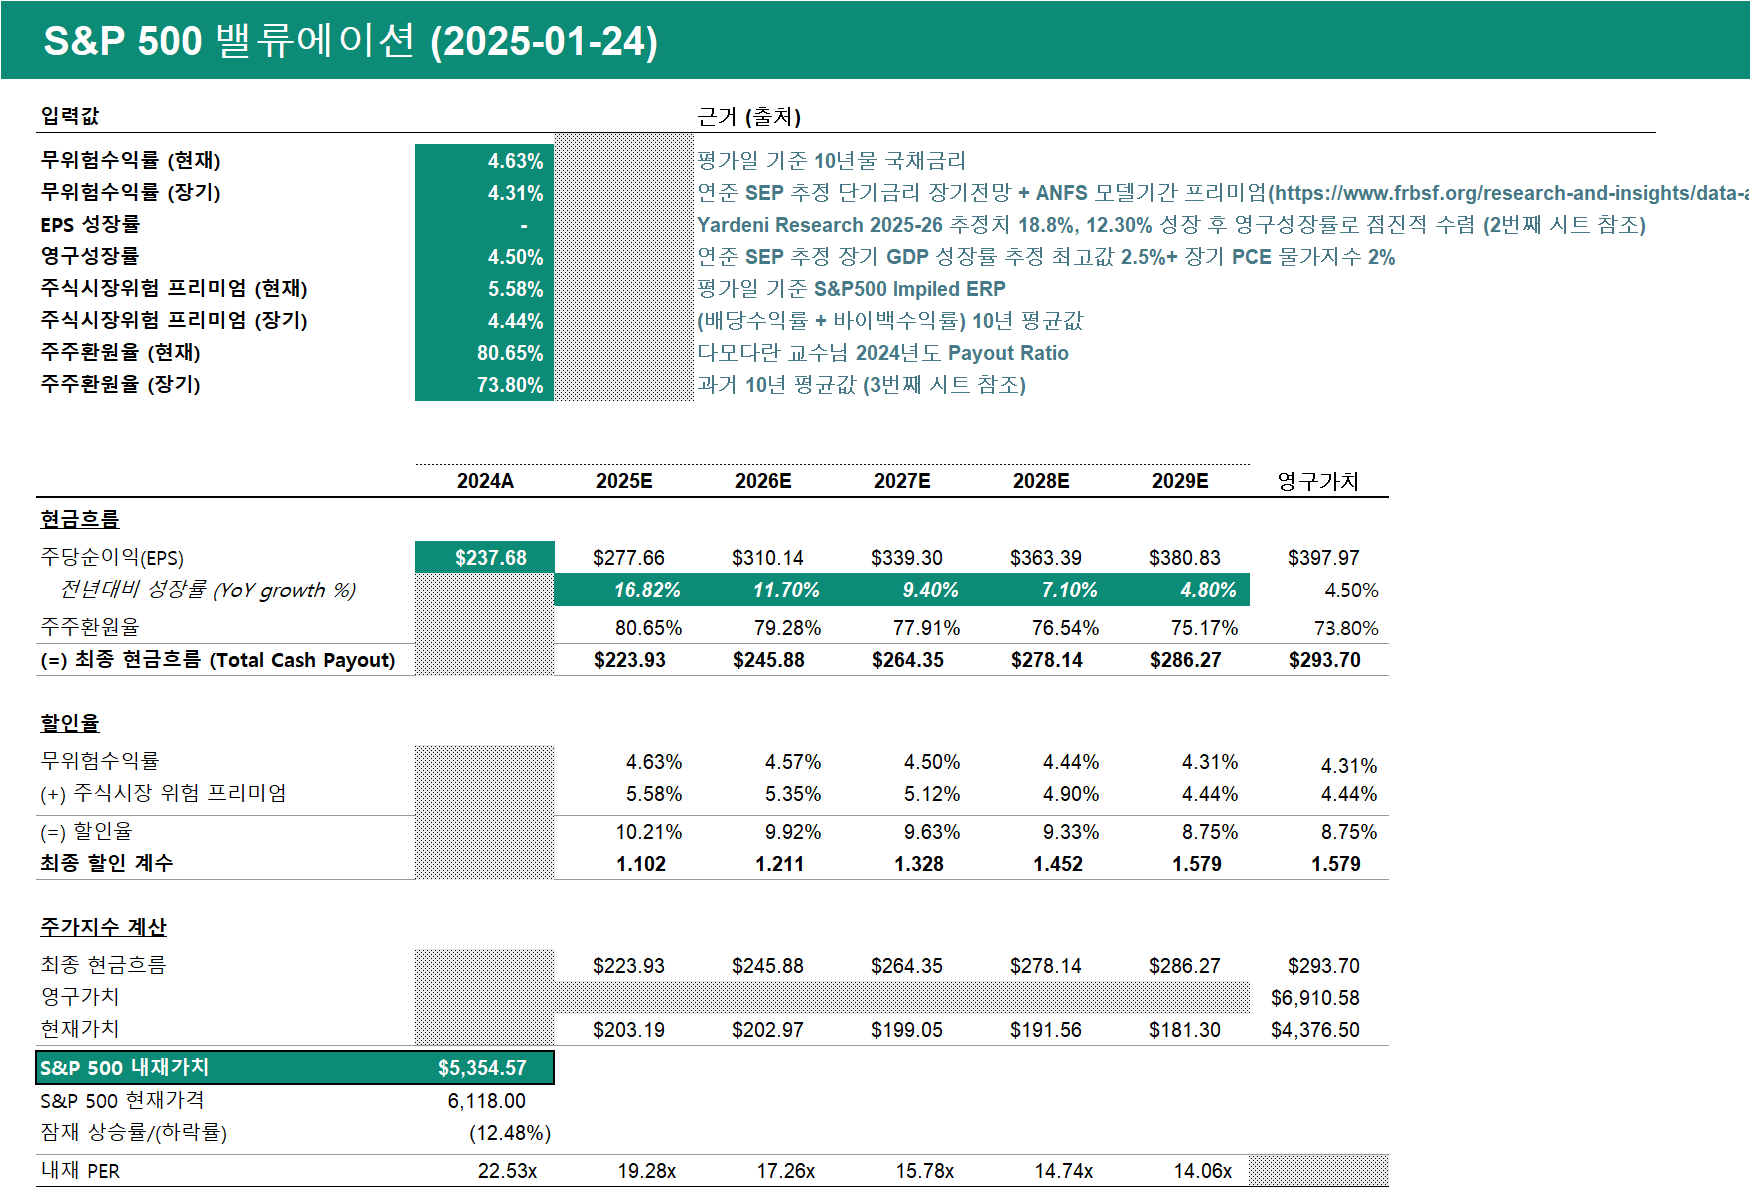Image resolution: width=1750 pixels, height=1187 pixels.
Task: Select the 2027E YoY growth 9.40% cell
Action: tap(902, 590)
